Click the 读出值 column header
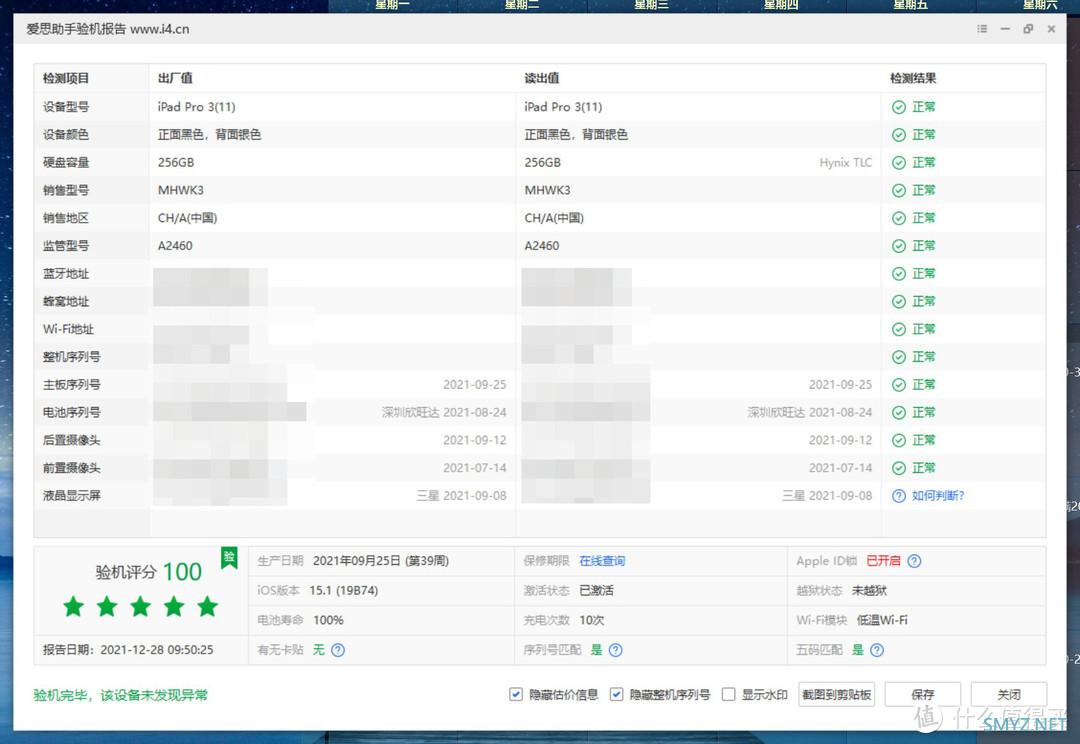 (x=542, y=78)
